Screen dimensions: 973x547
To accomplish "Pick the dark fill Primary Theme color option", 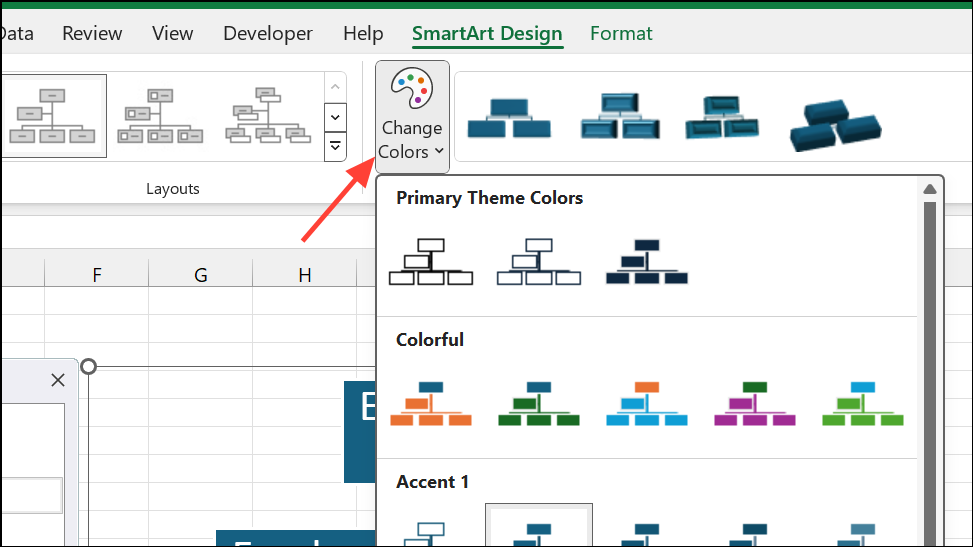I will [647, 263].
